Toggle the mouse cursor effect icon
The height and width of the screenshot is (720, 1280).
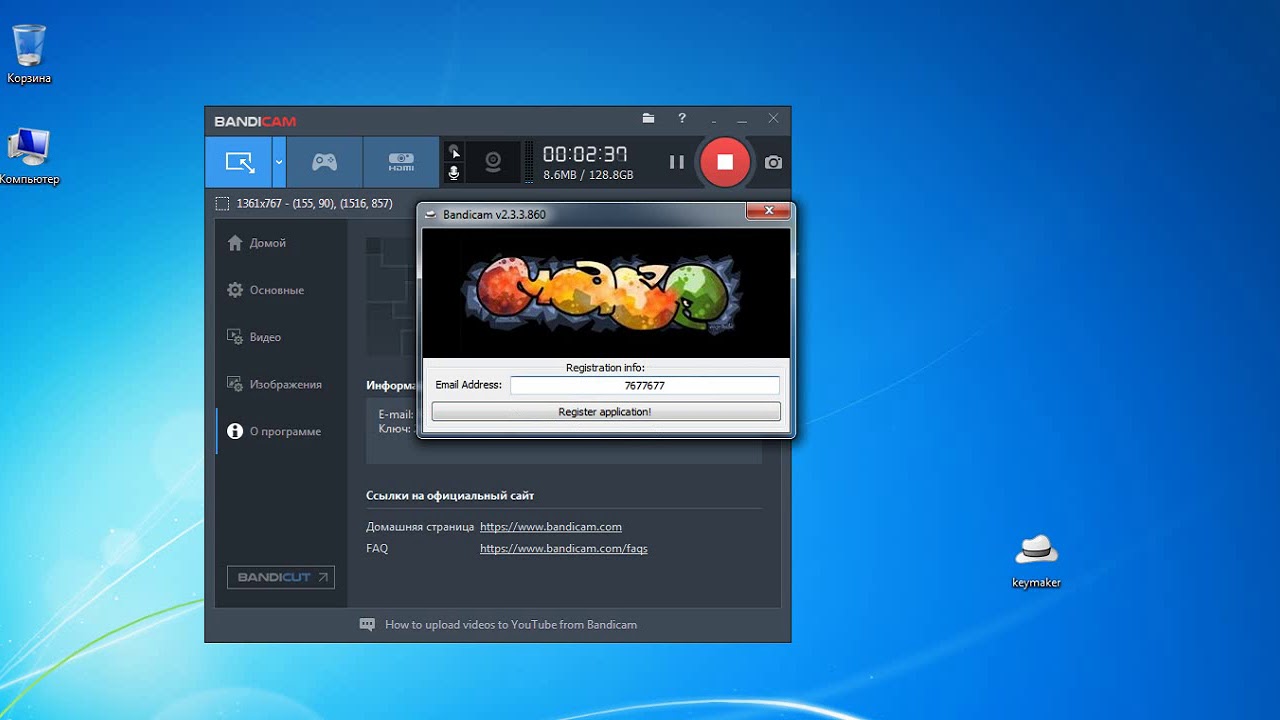tap(454, 152)
